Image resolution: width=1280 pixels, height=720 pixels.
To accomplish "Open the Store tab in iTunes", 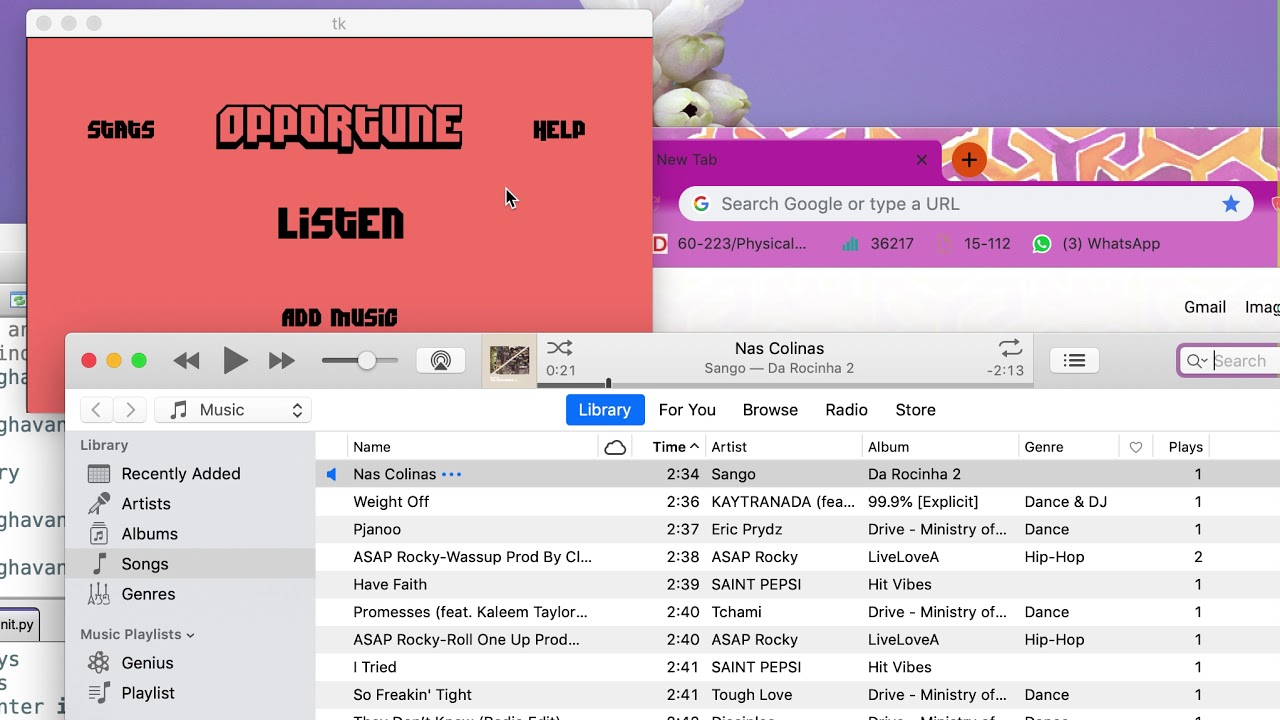I will coord(915,410).
